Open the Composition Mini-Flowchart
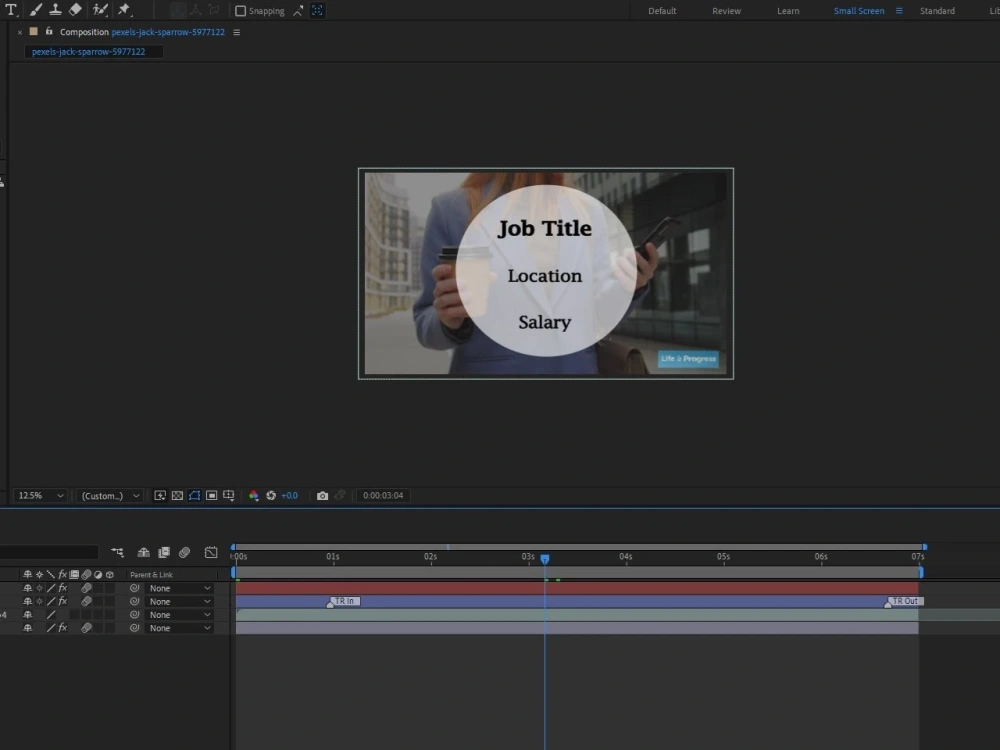 coord(117,552)
